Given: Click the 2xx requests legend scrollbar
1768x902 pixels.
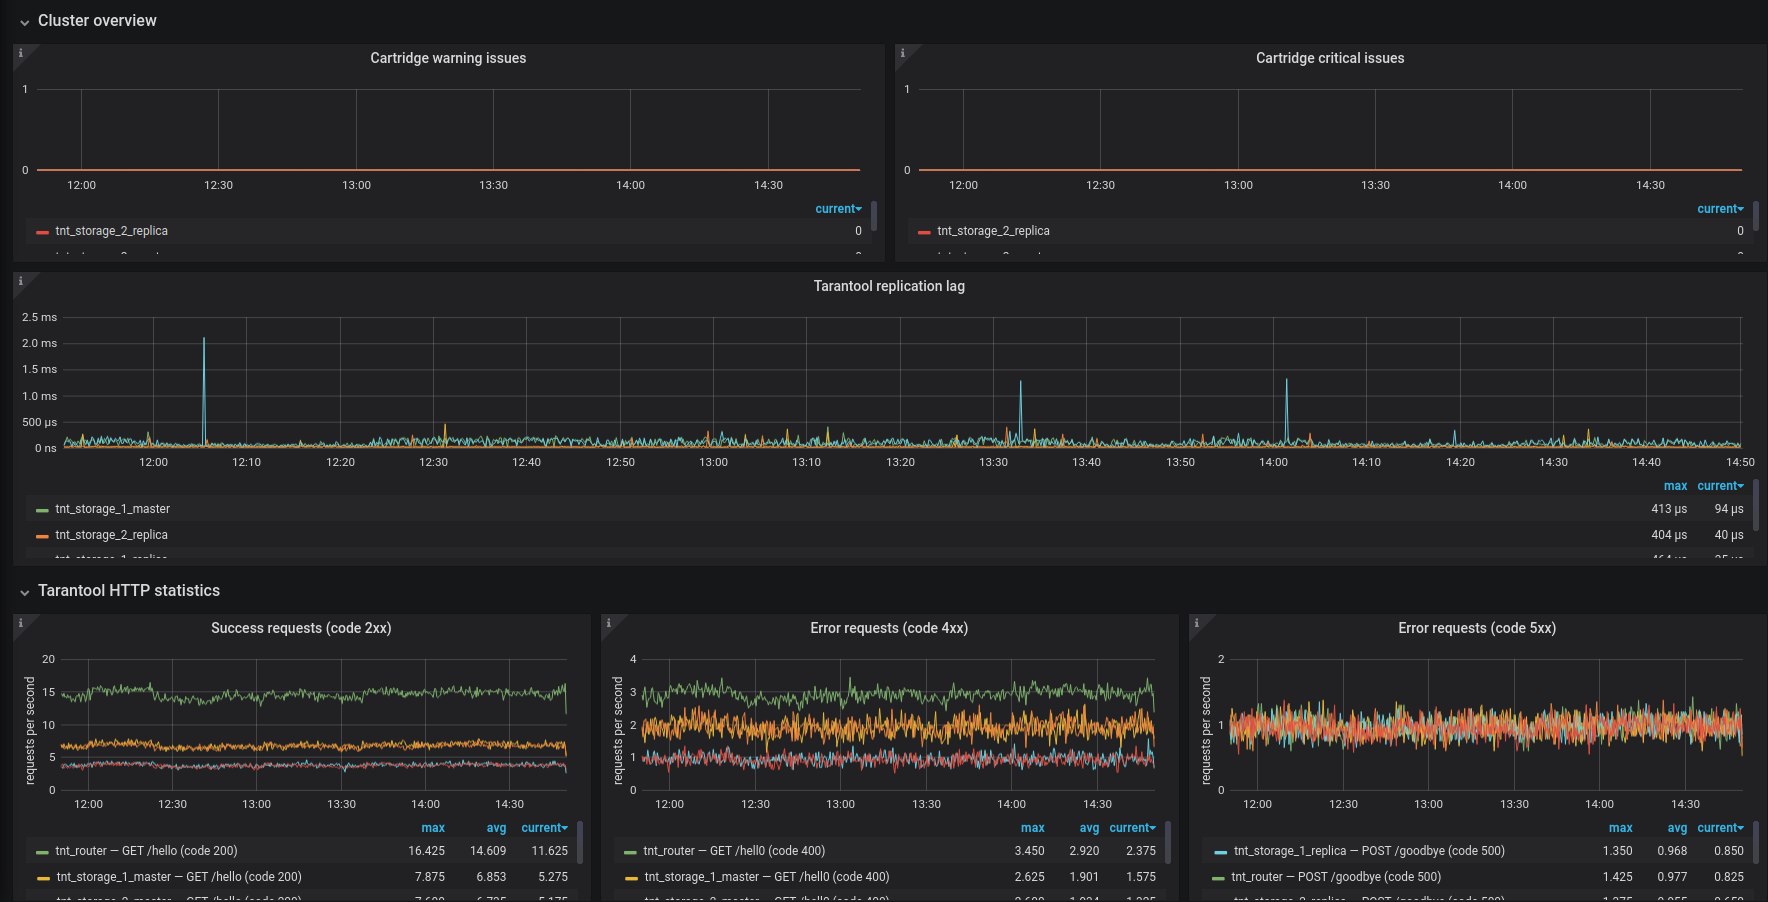Looking at the screenshot, I should [x=580, y=843].
